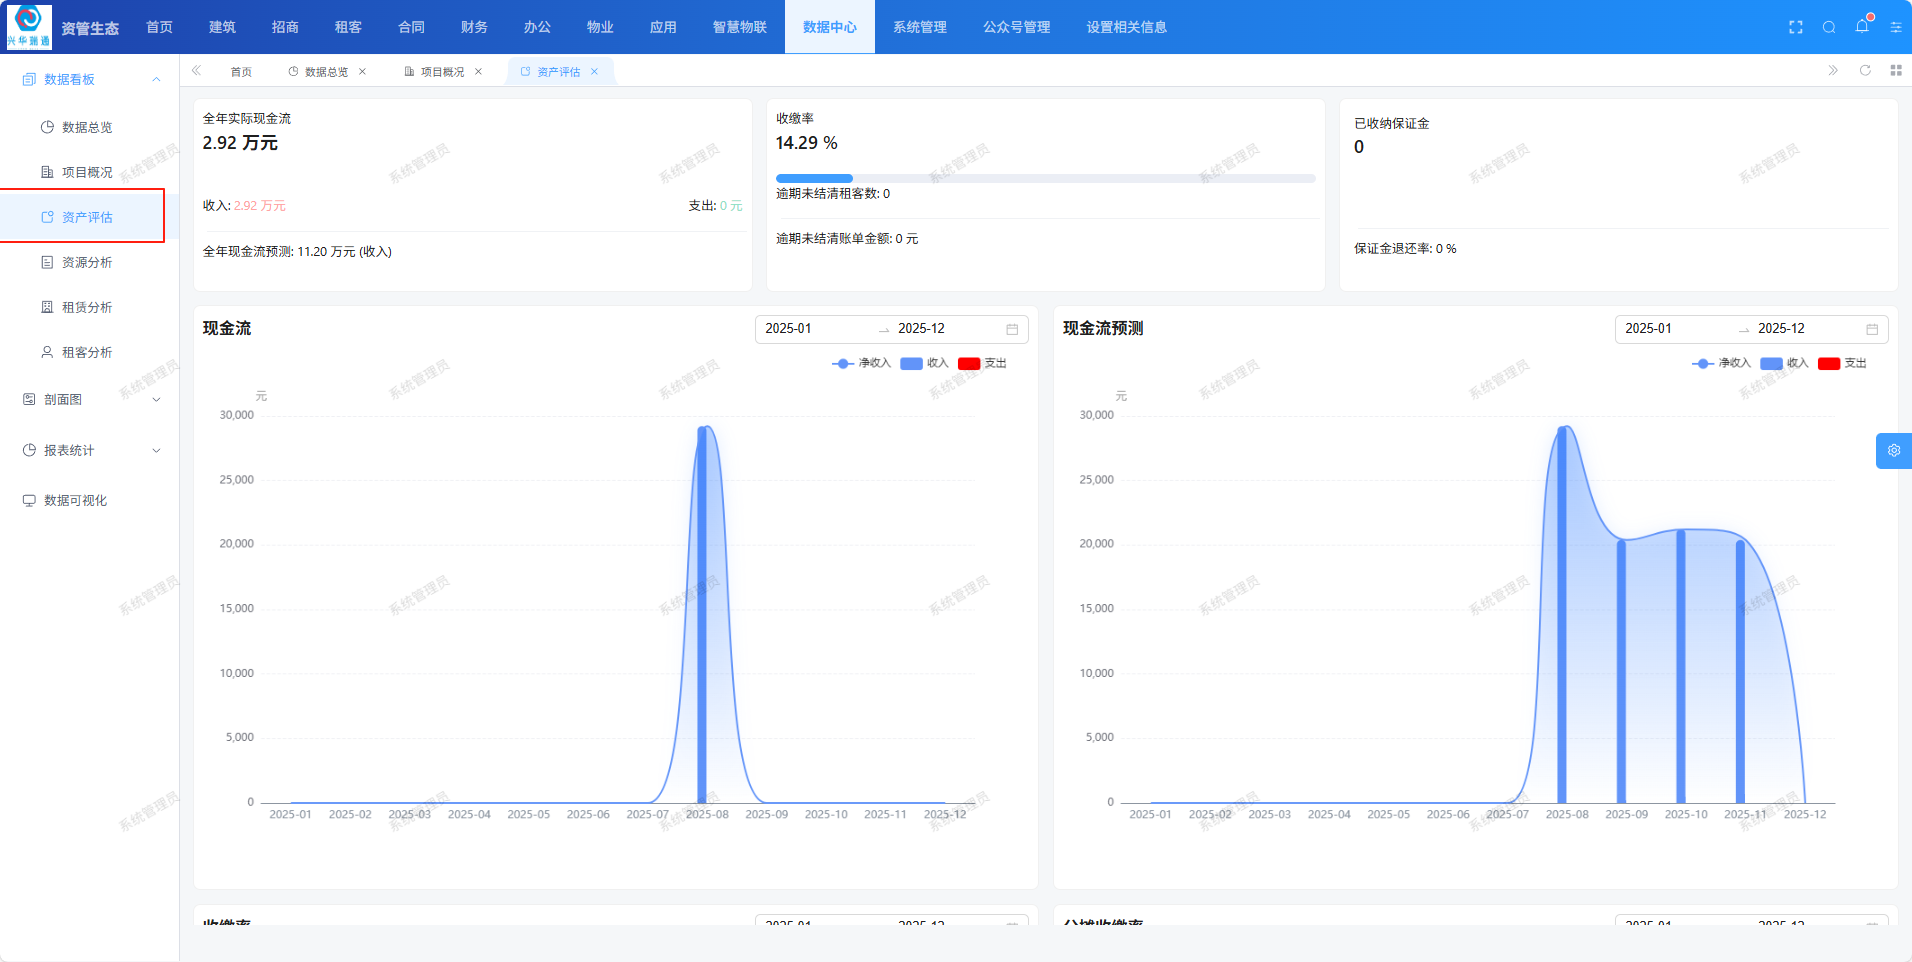Image resolution: width=1912 pixels, height=962 pixels.
Task: Click the 收缴率 progress bar
Action: (1045, 178)
